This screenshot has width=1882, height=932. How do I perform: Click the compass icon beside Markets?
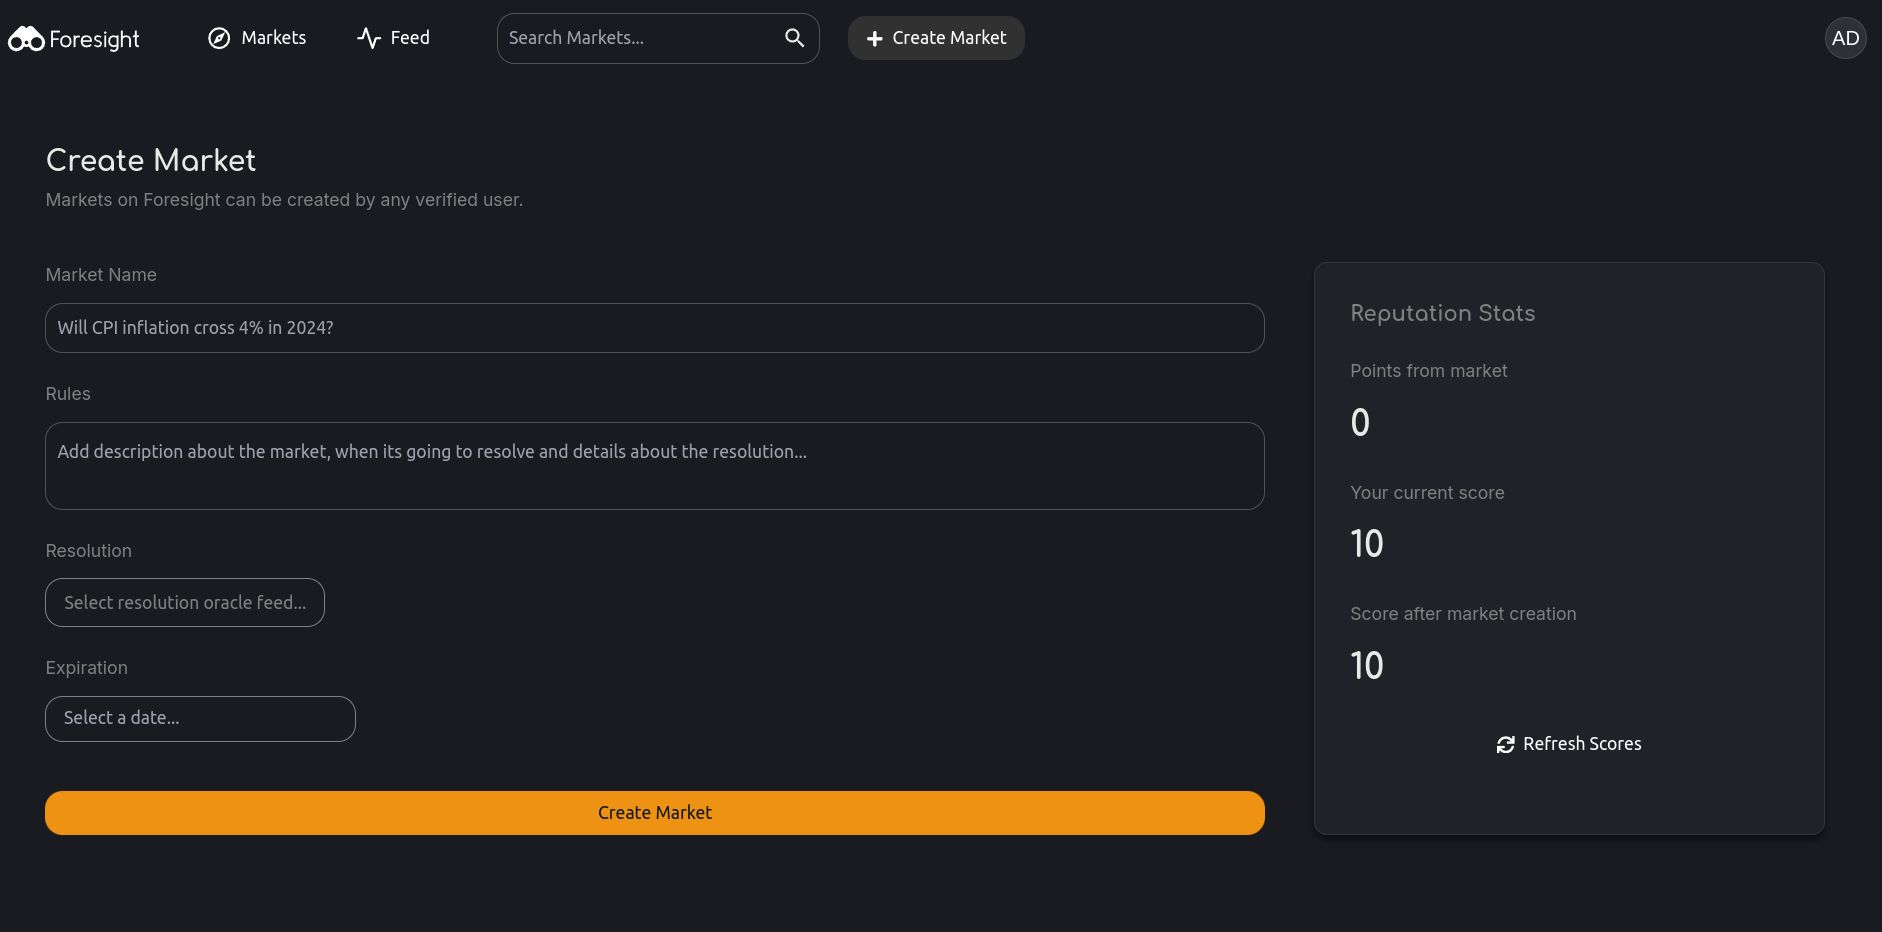[x=219, y=38]
